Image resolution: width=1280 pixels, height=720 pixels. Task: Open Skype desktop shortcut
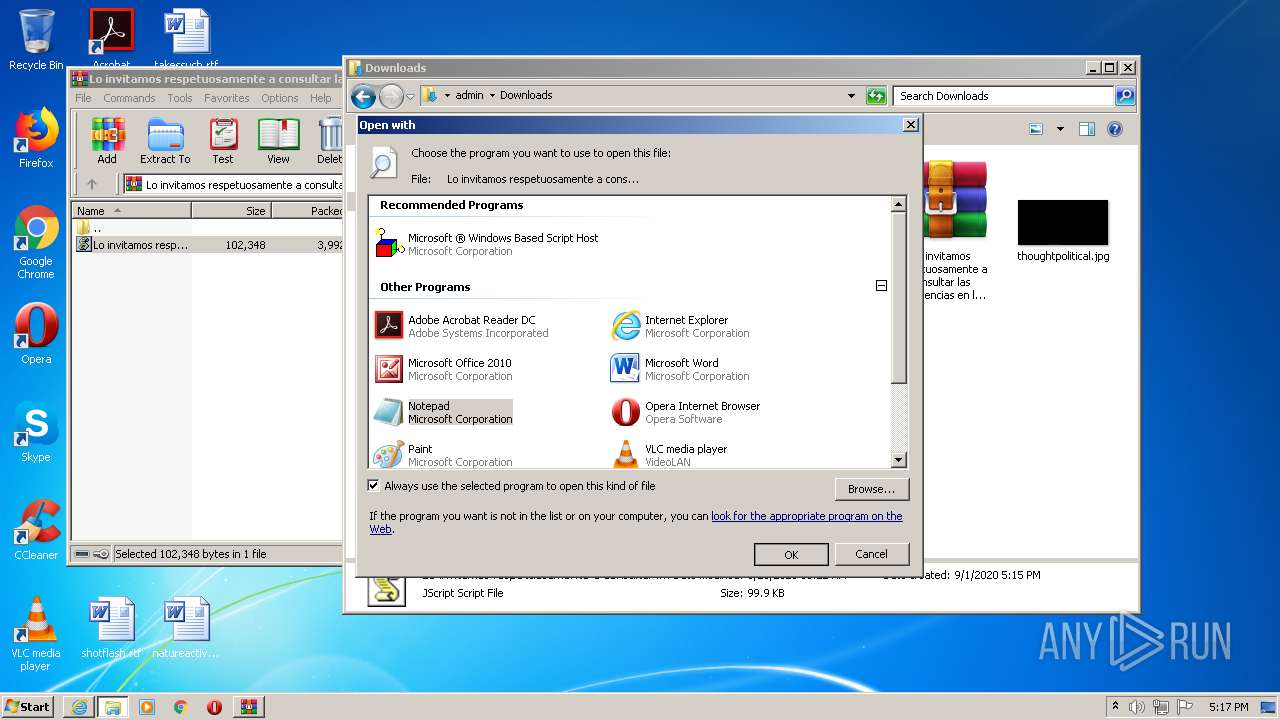(36, 432)
